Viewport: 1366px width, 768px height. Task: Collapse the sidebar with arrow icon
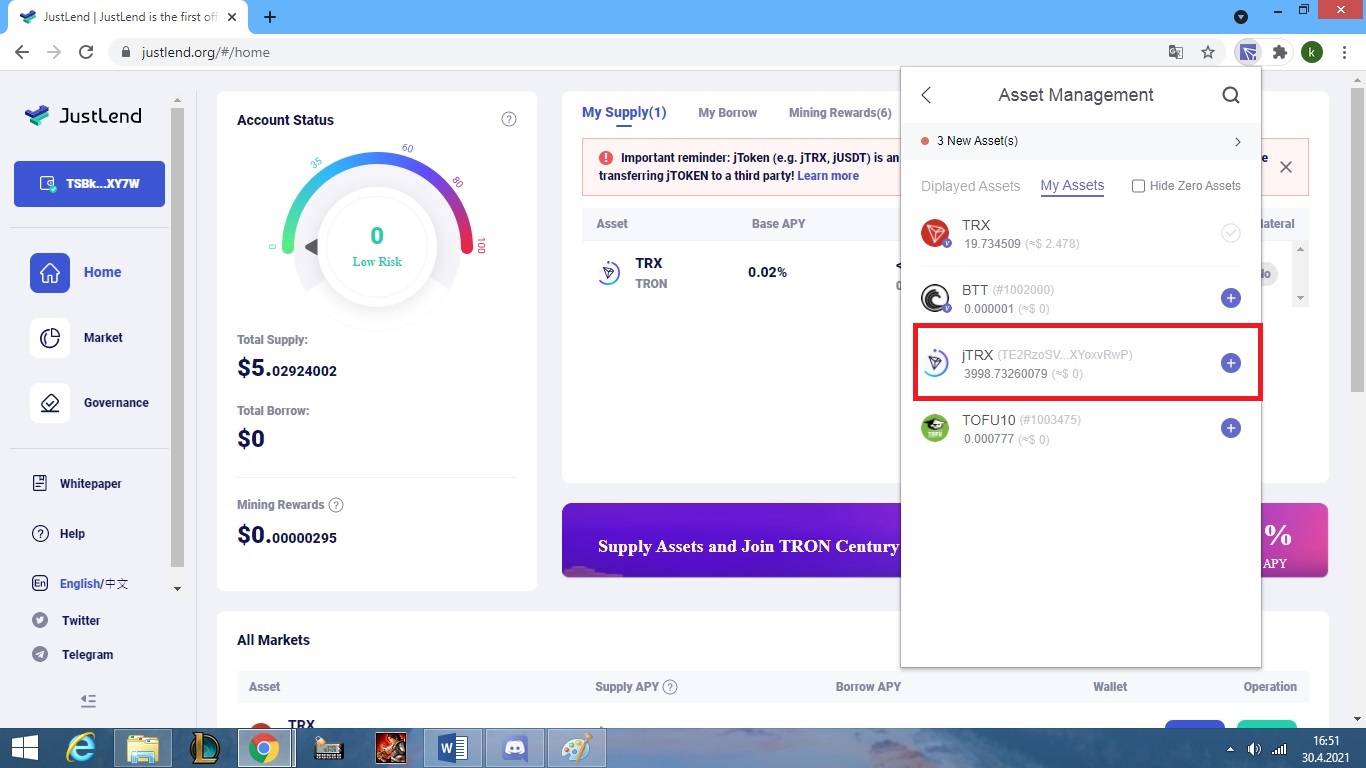click(x=88, y=701)
